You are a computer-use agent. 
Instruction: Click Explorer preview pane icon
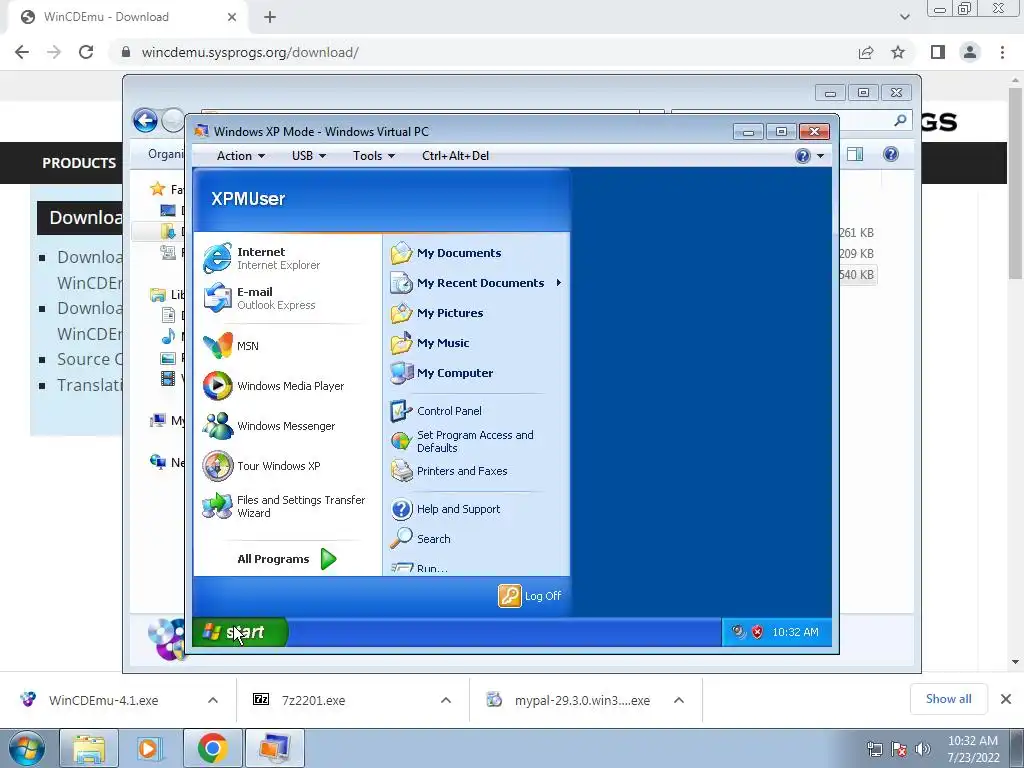pyautogui.click(x=855, y=154)
